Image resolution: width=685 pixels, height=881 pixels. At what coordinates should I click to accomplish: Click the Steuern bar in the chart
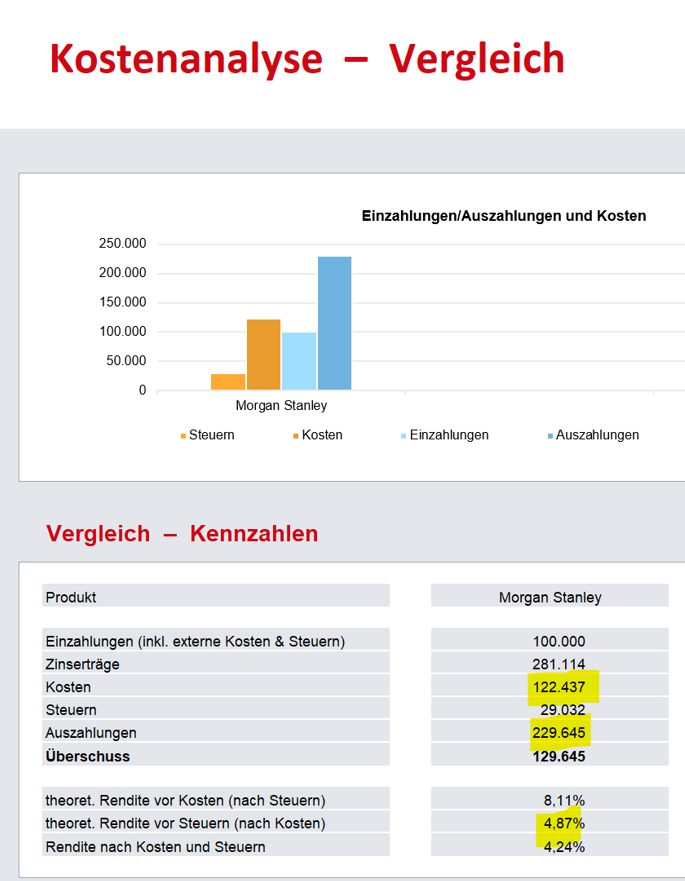click(228, 382)
